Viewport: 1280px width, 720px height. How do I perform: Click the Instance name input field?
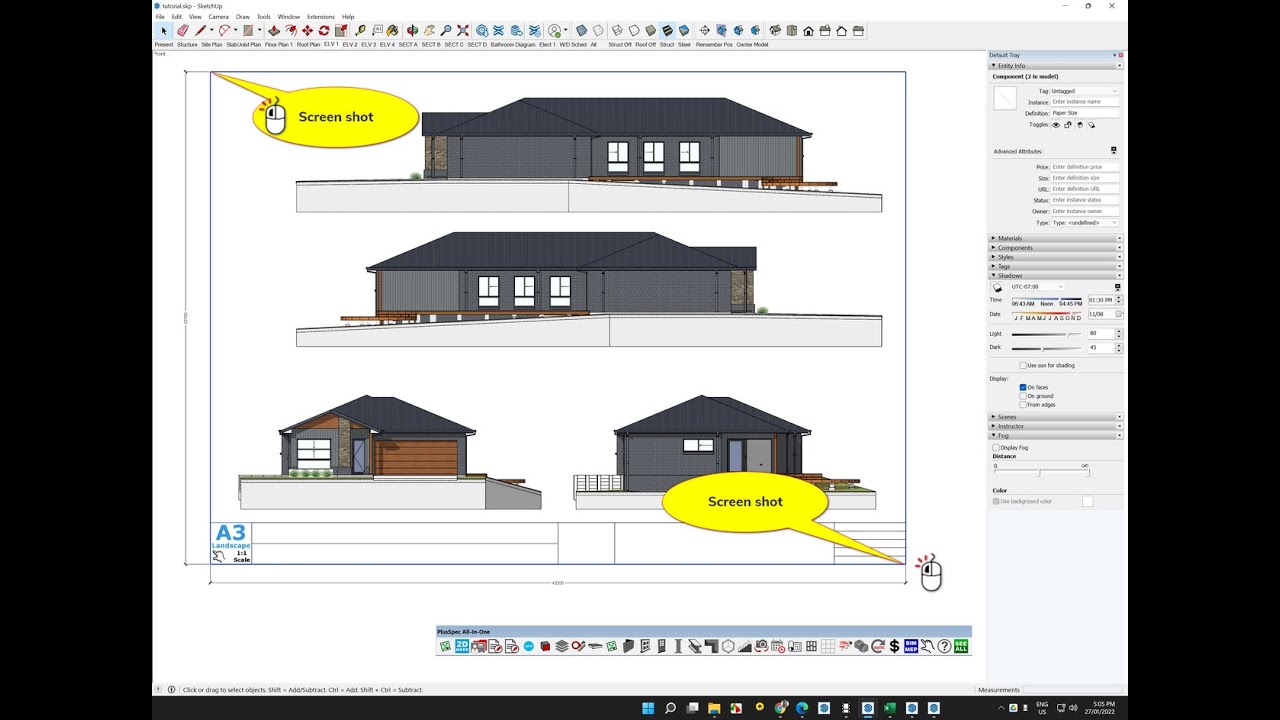point(1084,102)
